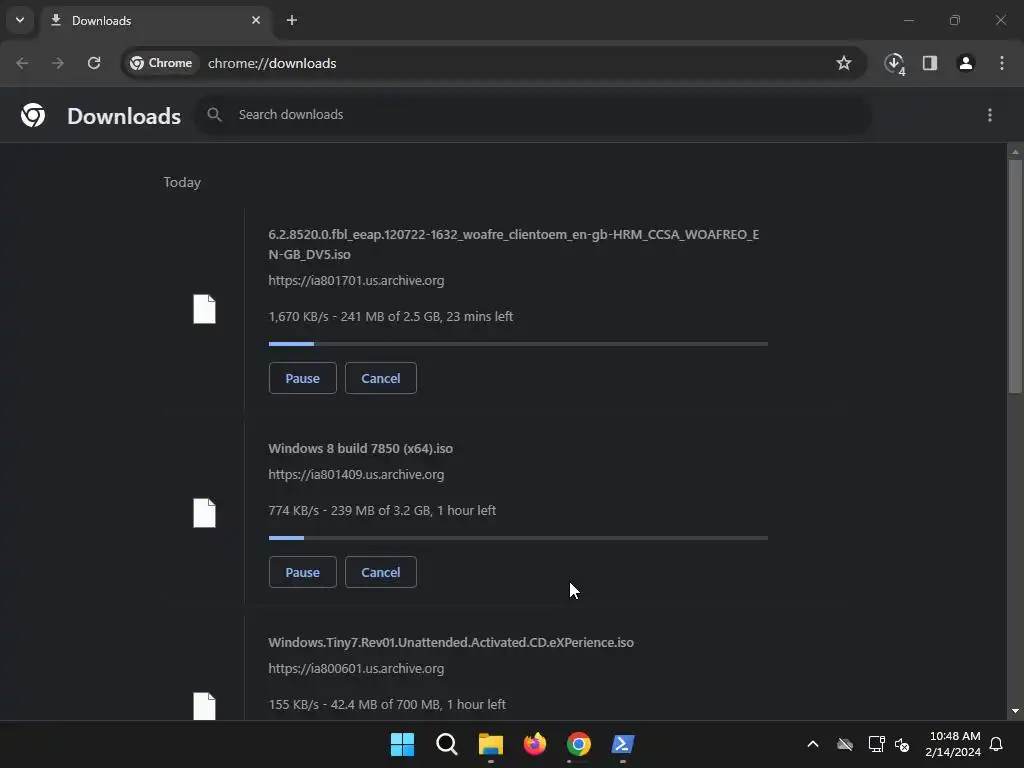This screenshot has width=1024, height=768.
Task: Click the Chrome site info chip
Action: 161,63
